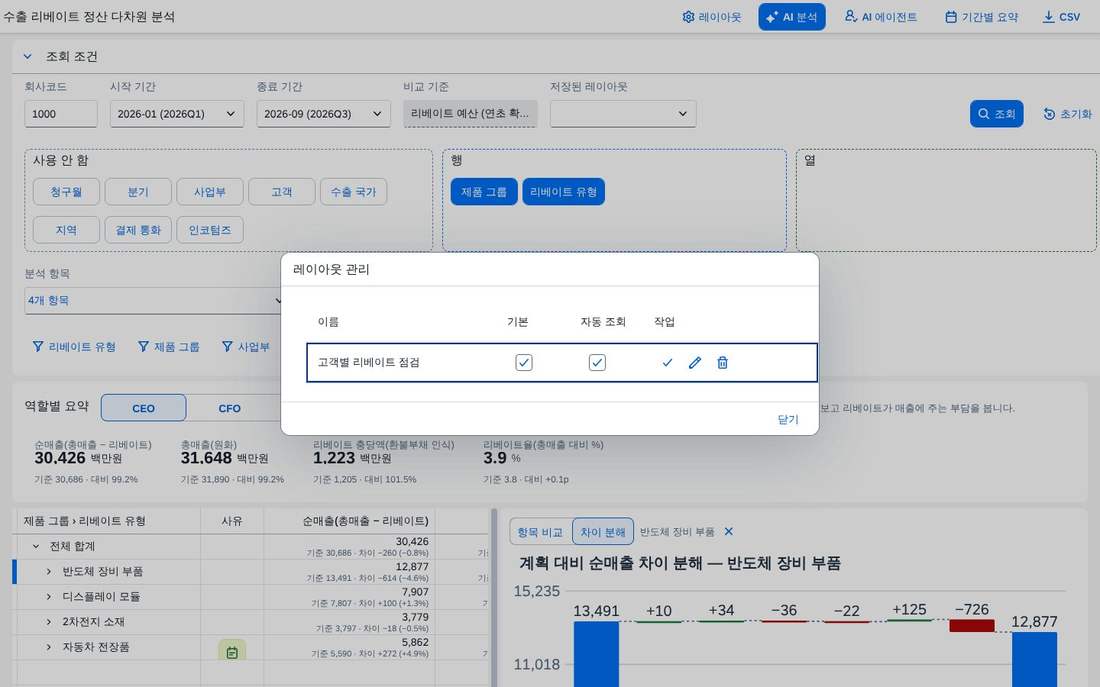Click the 사유 column header
Viewport: 1100px width, 687px height.
232,521
